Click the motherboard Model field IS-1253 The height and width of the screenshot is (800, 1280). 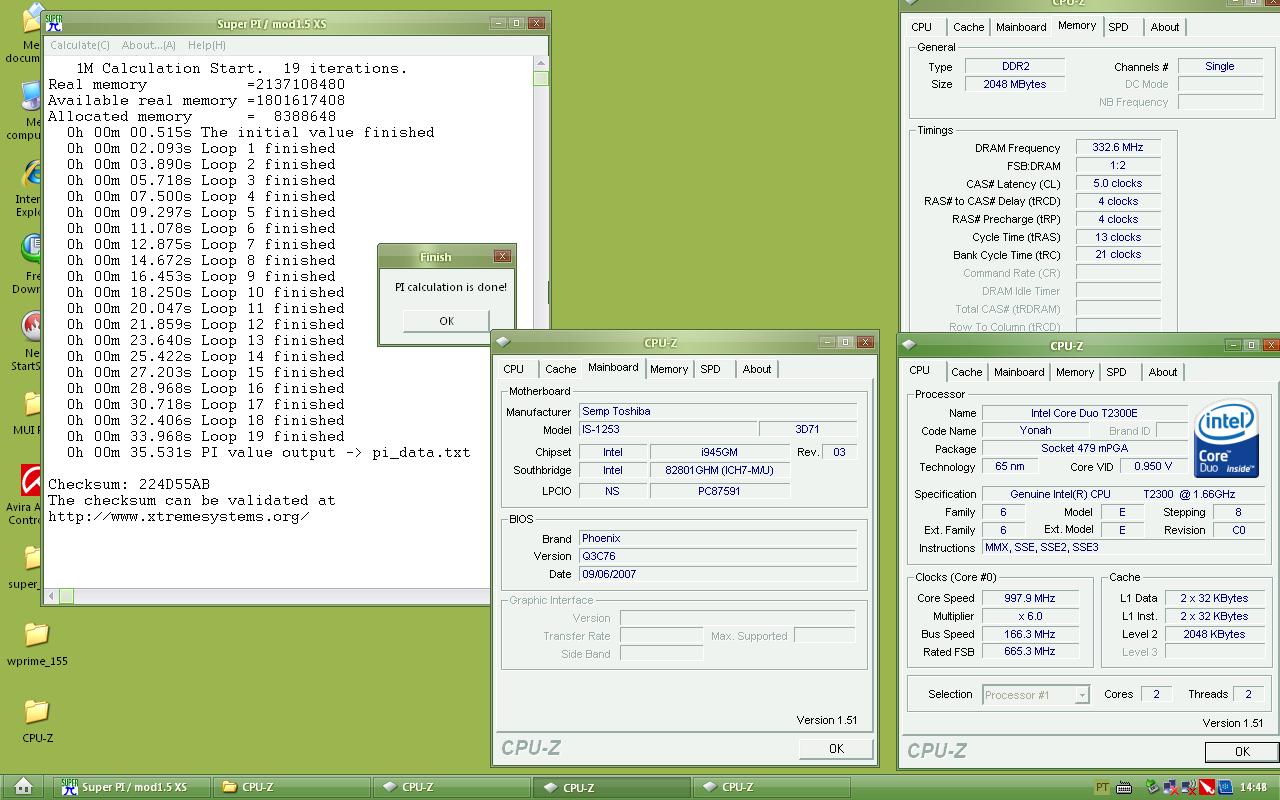tap(667, 429)
